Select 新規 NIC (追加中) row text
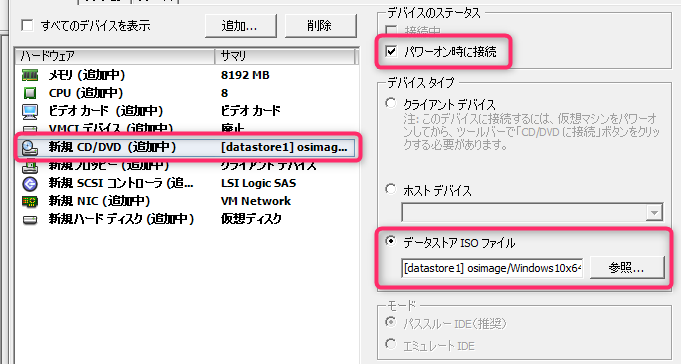 click(99, 201)
